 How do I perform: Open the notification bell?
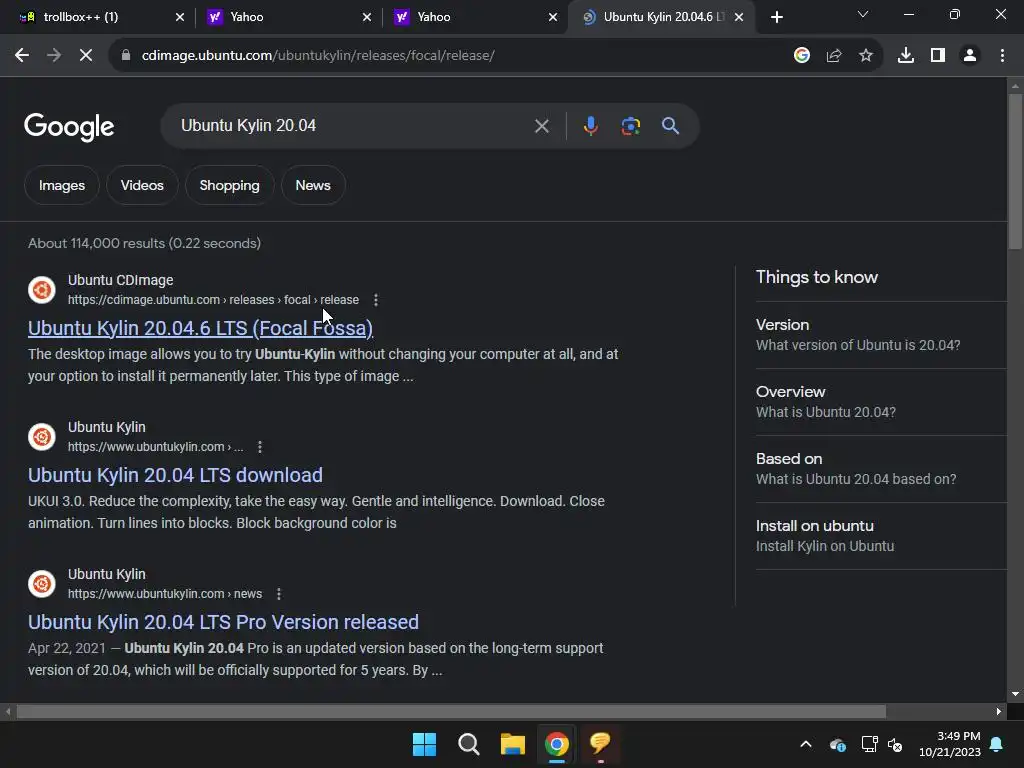(997, 744)
